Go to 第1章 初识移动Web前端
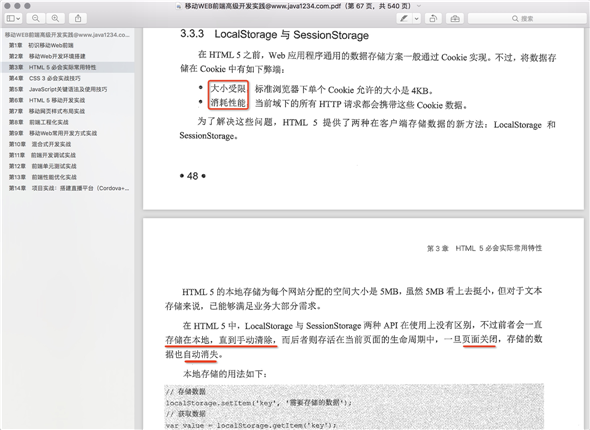590x430 pixels. [41, 46]
